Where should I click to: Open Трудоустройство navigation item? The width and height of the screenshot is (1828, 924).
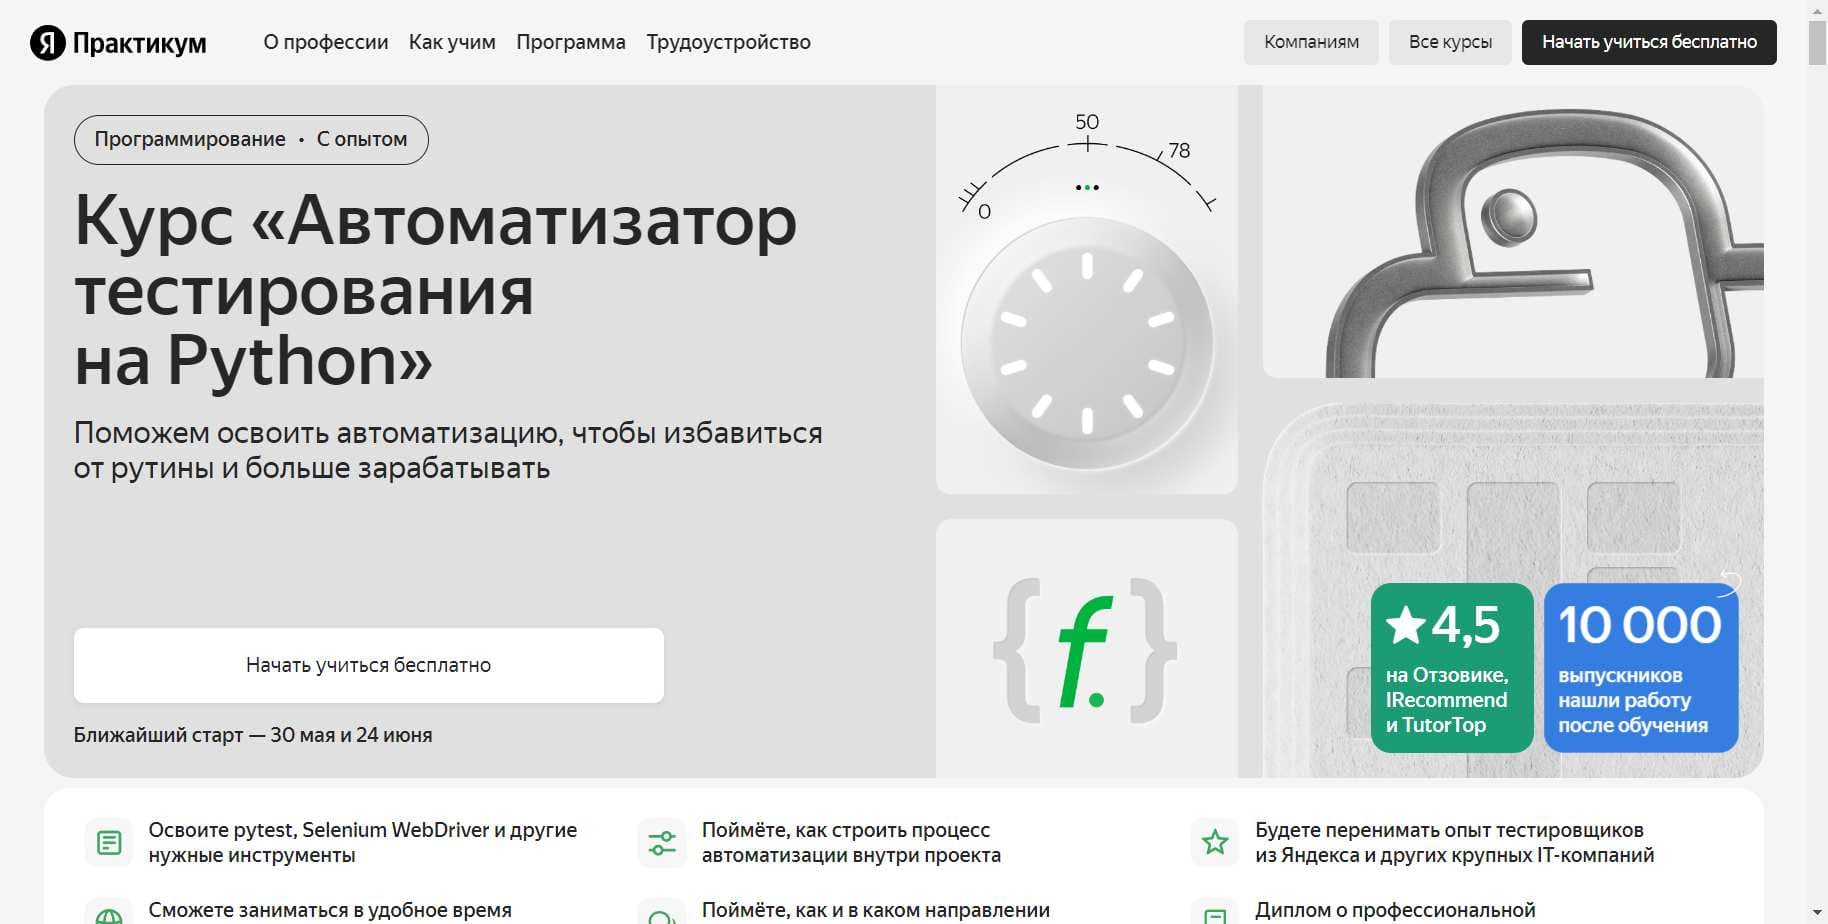[x=728, y=42]
